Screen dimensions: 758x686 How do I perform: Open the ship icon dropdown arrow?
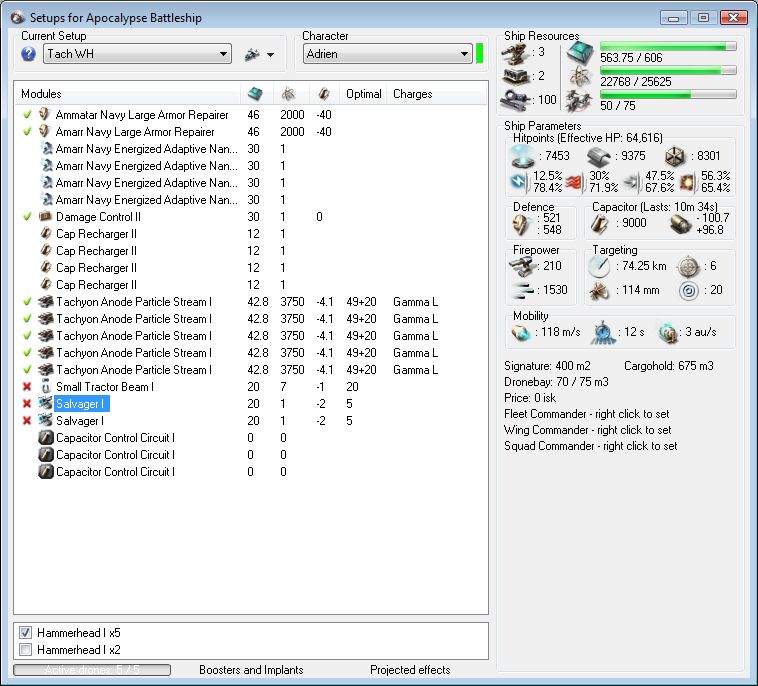click(270, 55)
